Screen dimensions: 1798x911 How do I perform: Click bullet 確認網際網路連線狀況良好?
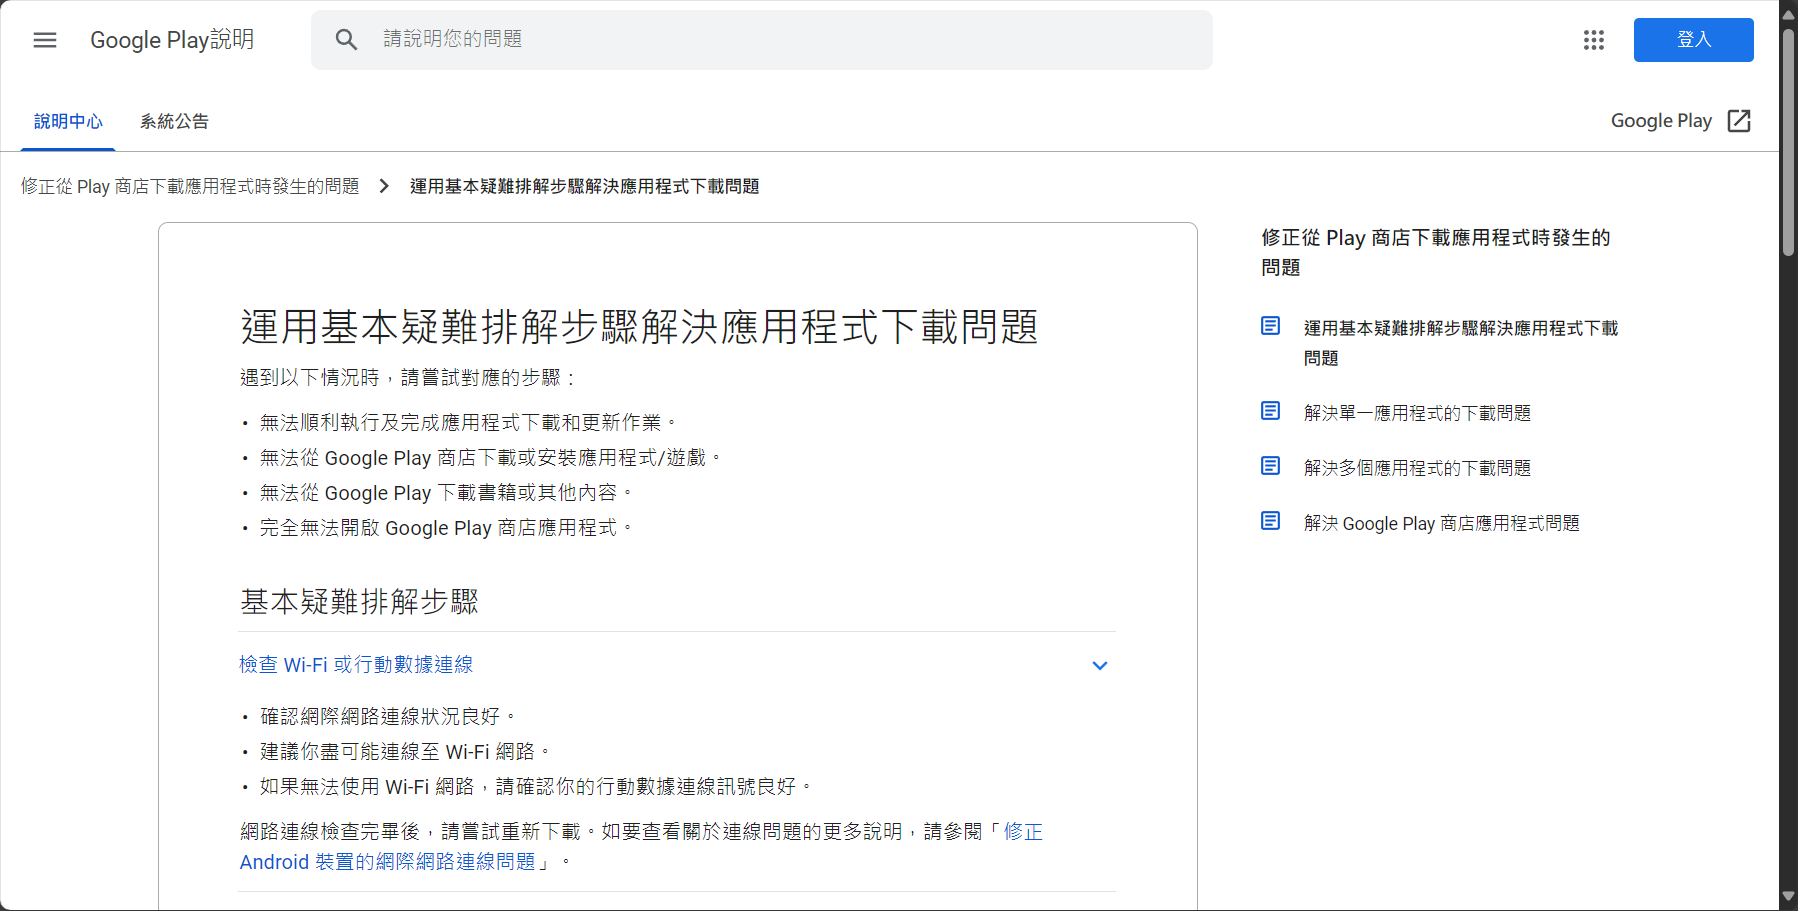click(388, 716)
